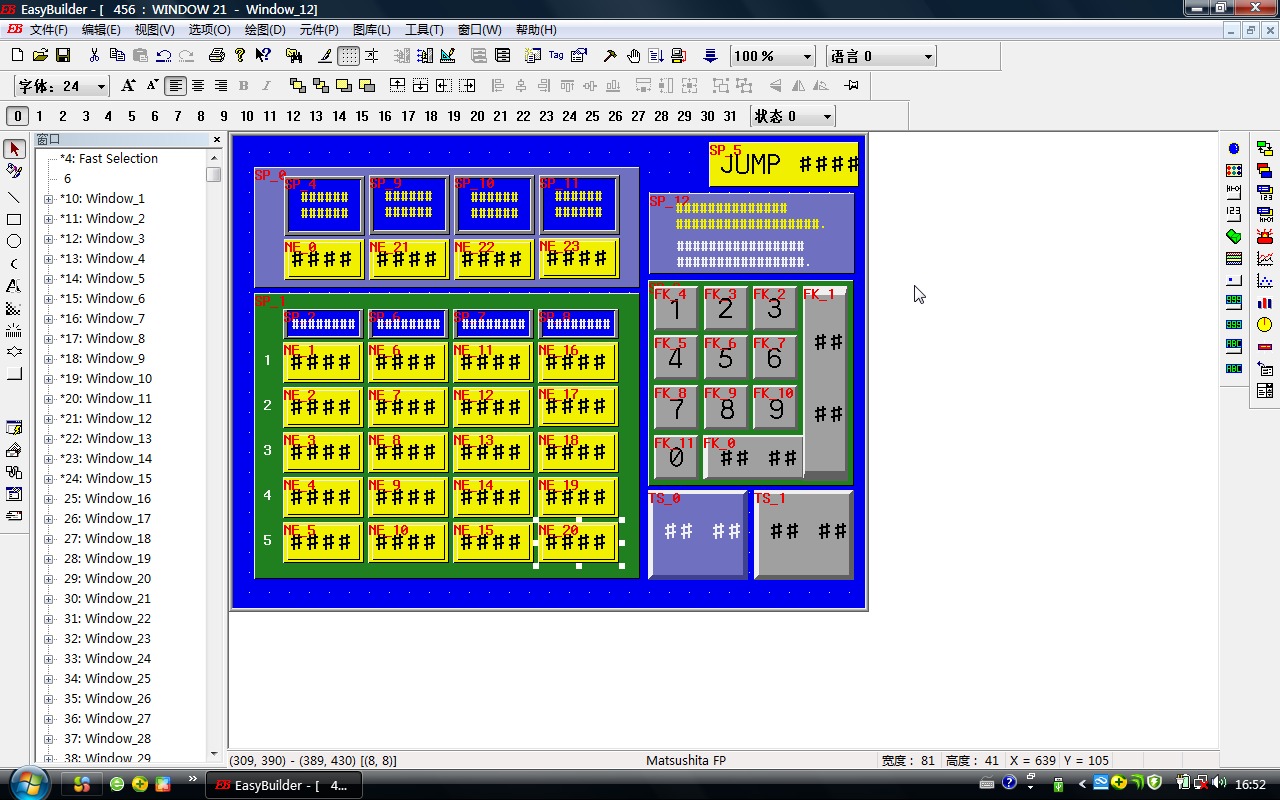The width and height of the screenshot is (1280, 800).
Task: Expand the *10: Window_1 tree node
Action: click(48, 199)
